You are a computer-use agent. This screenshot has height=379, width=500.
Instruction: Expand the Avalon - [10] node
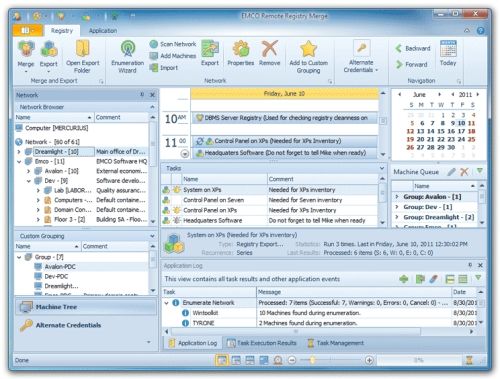click(x=29, y=171)
